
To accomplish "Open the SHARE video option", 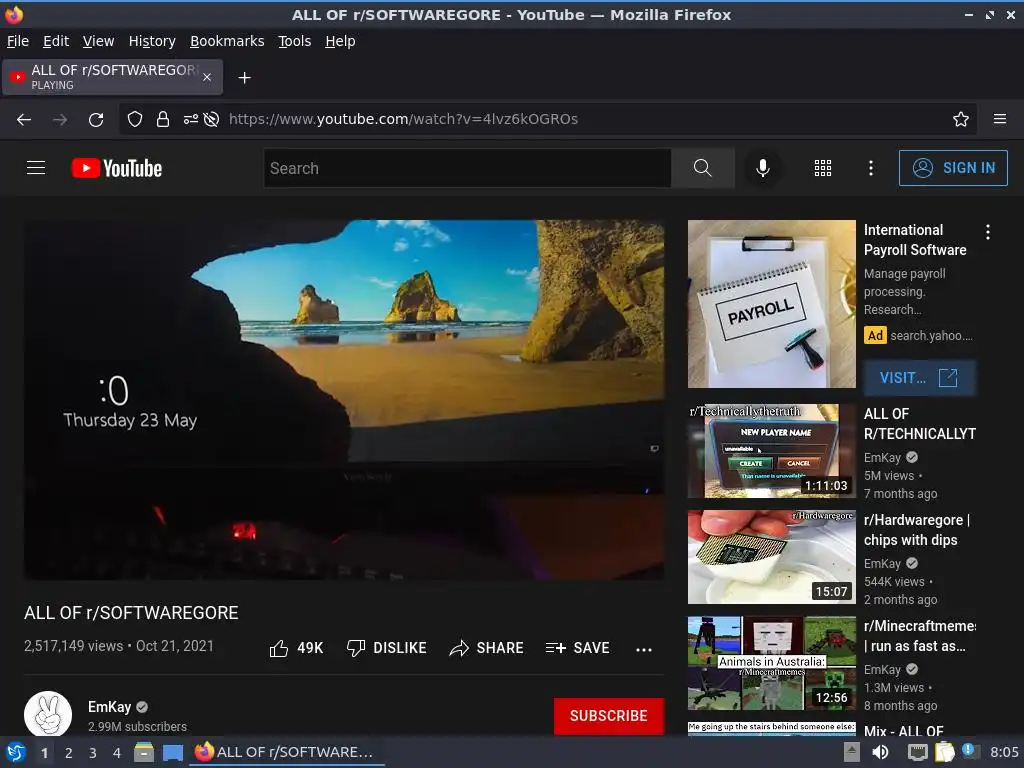I will 487,648.
